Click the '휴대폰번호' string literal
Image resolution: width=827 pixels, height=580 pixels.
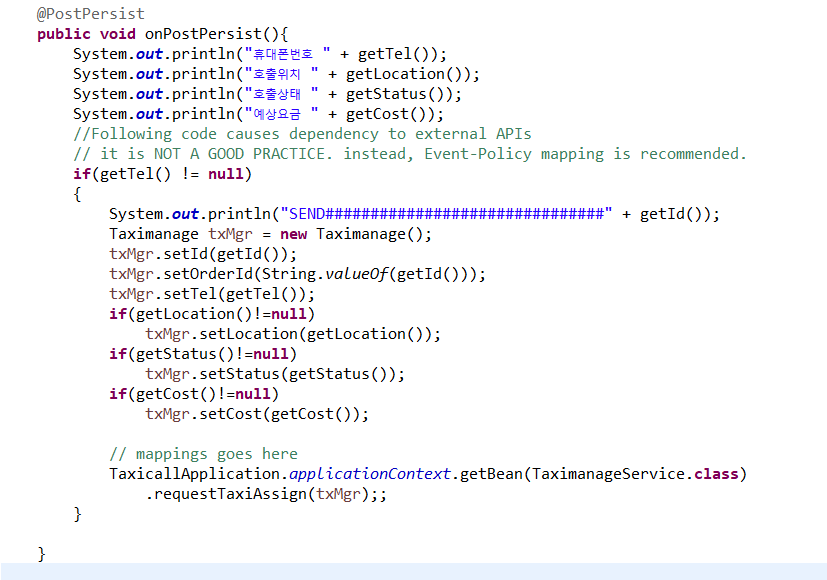tap(288, 54)
